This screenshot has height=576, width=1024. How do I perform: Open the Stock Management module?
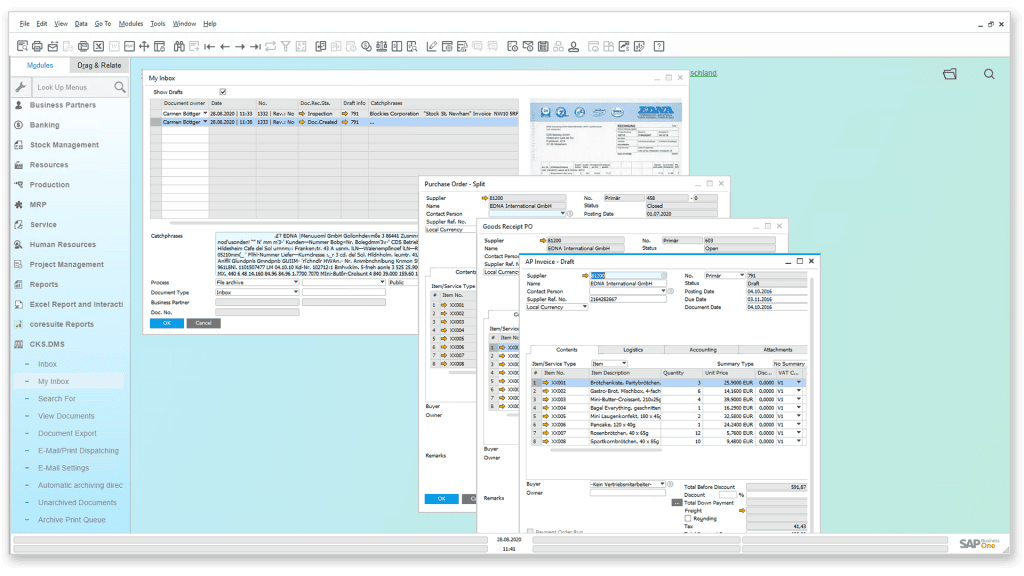coord(64,145)
